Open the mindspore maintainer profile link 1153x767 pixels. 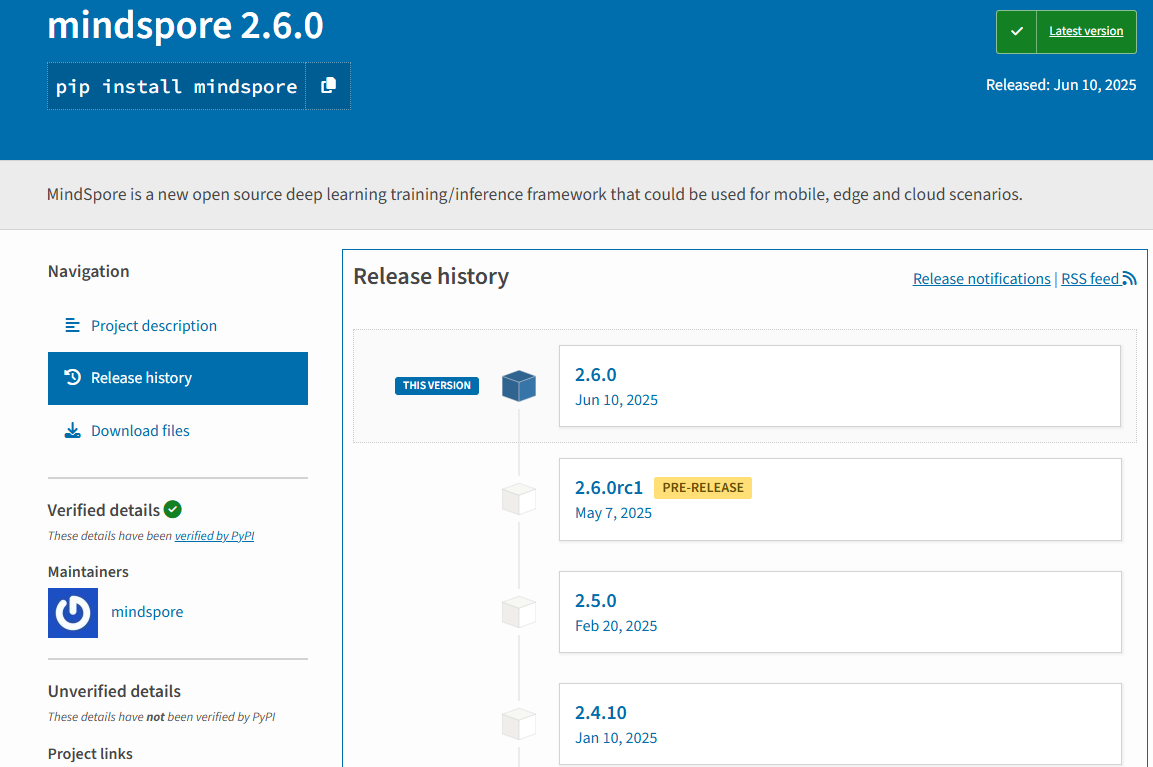coord(147,612)
